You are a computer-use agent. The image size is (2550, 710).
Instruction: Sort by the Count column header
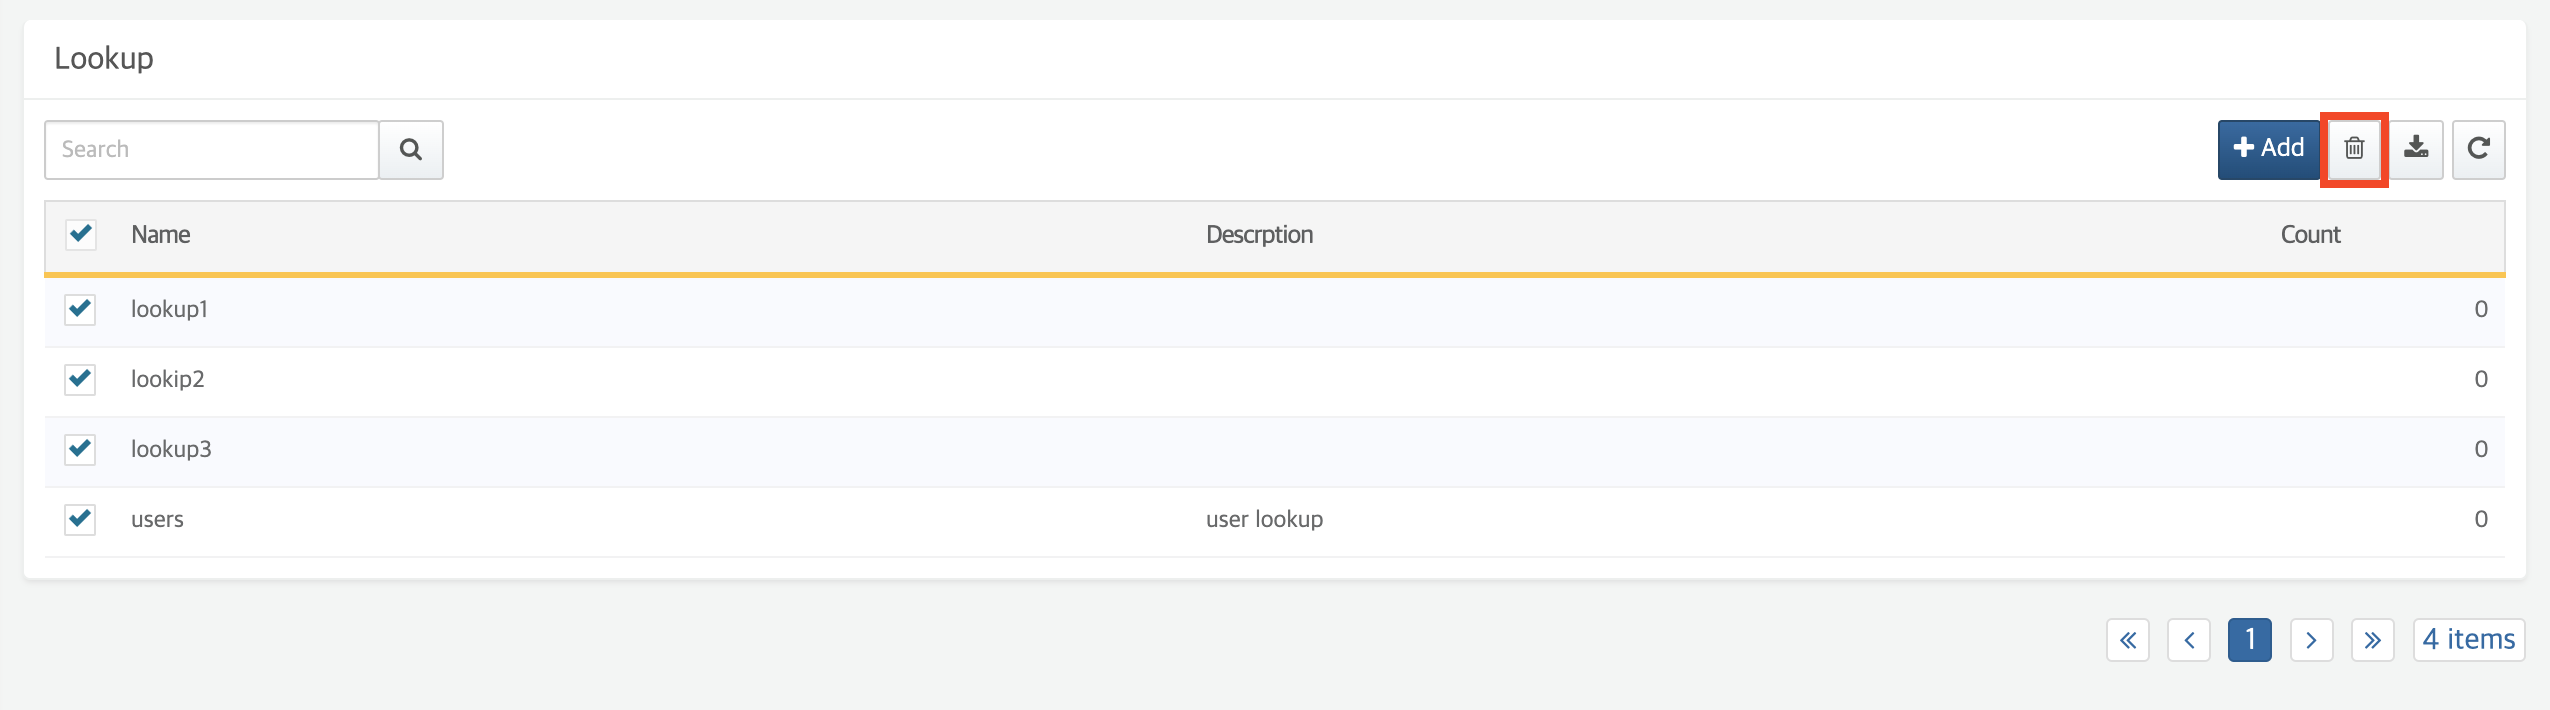[x=2309, y=235]
